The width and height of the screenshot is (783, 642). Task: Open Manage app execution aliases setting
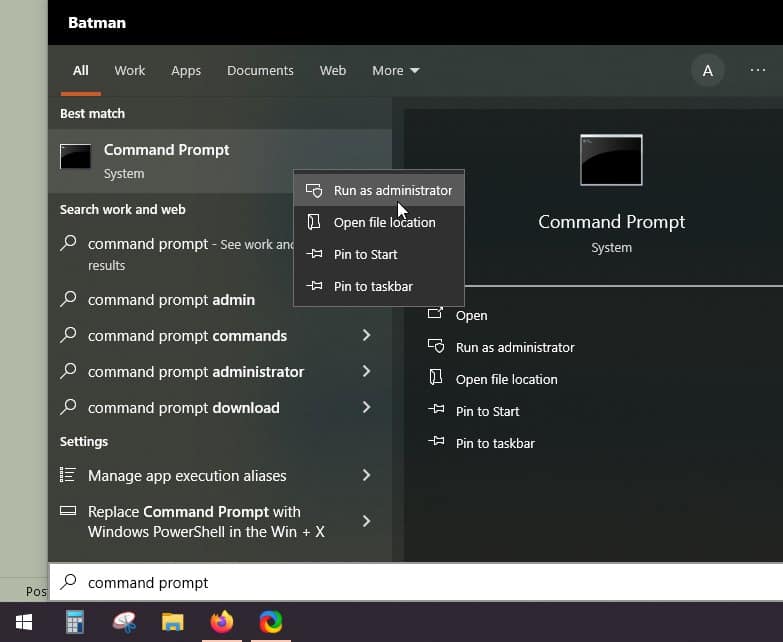(x=220, y=475)
